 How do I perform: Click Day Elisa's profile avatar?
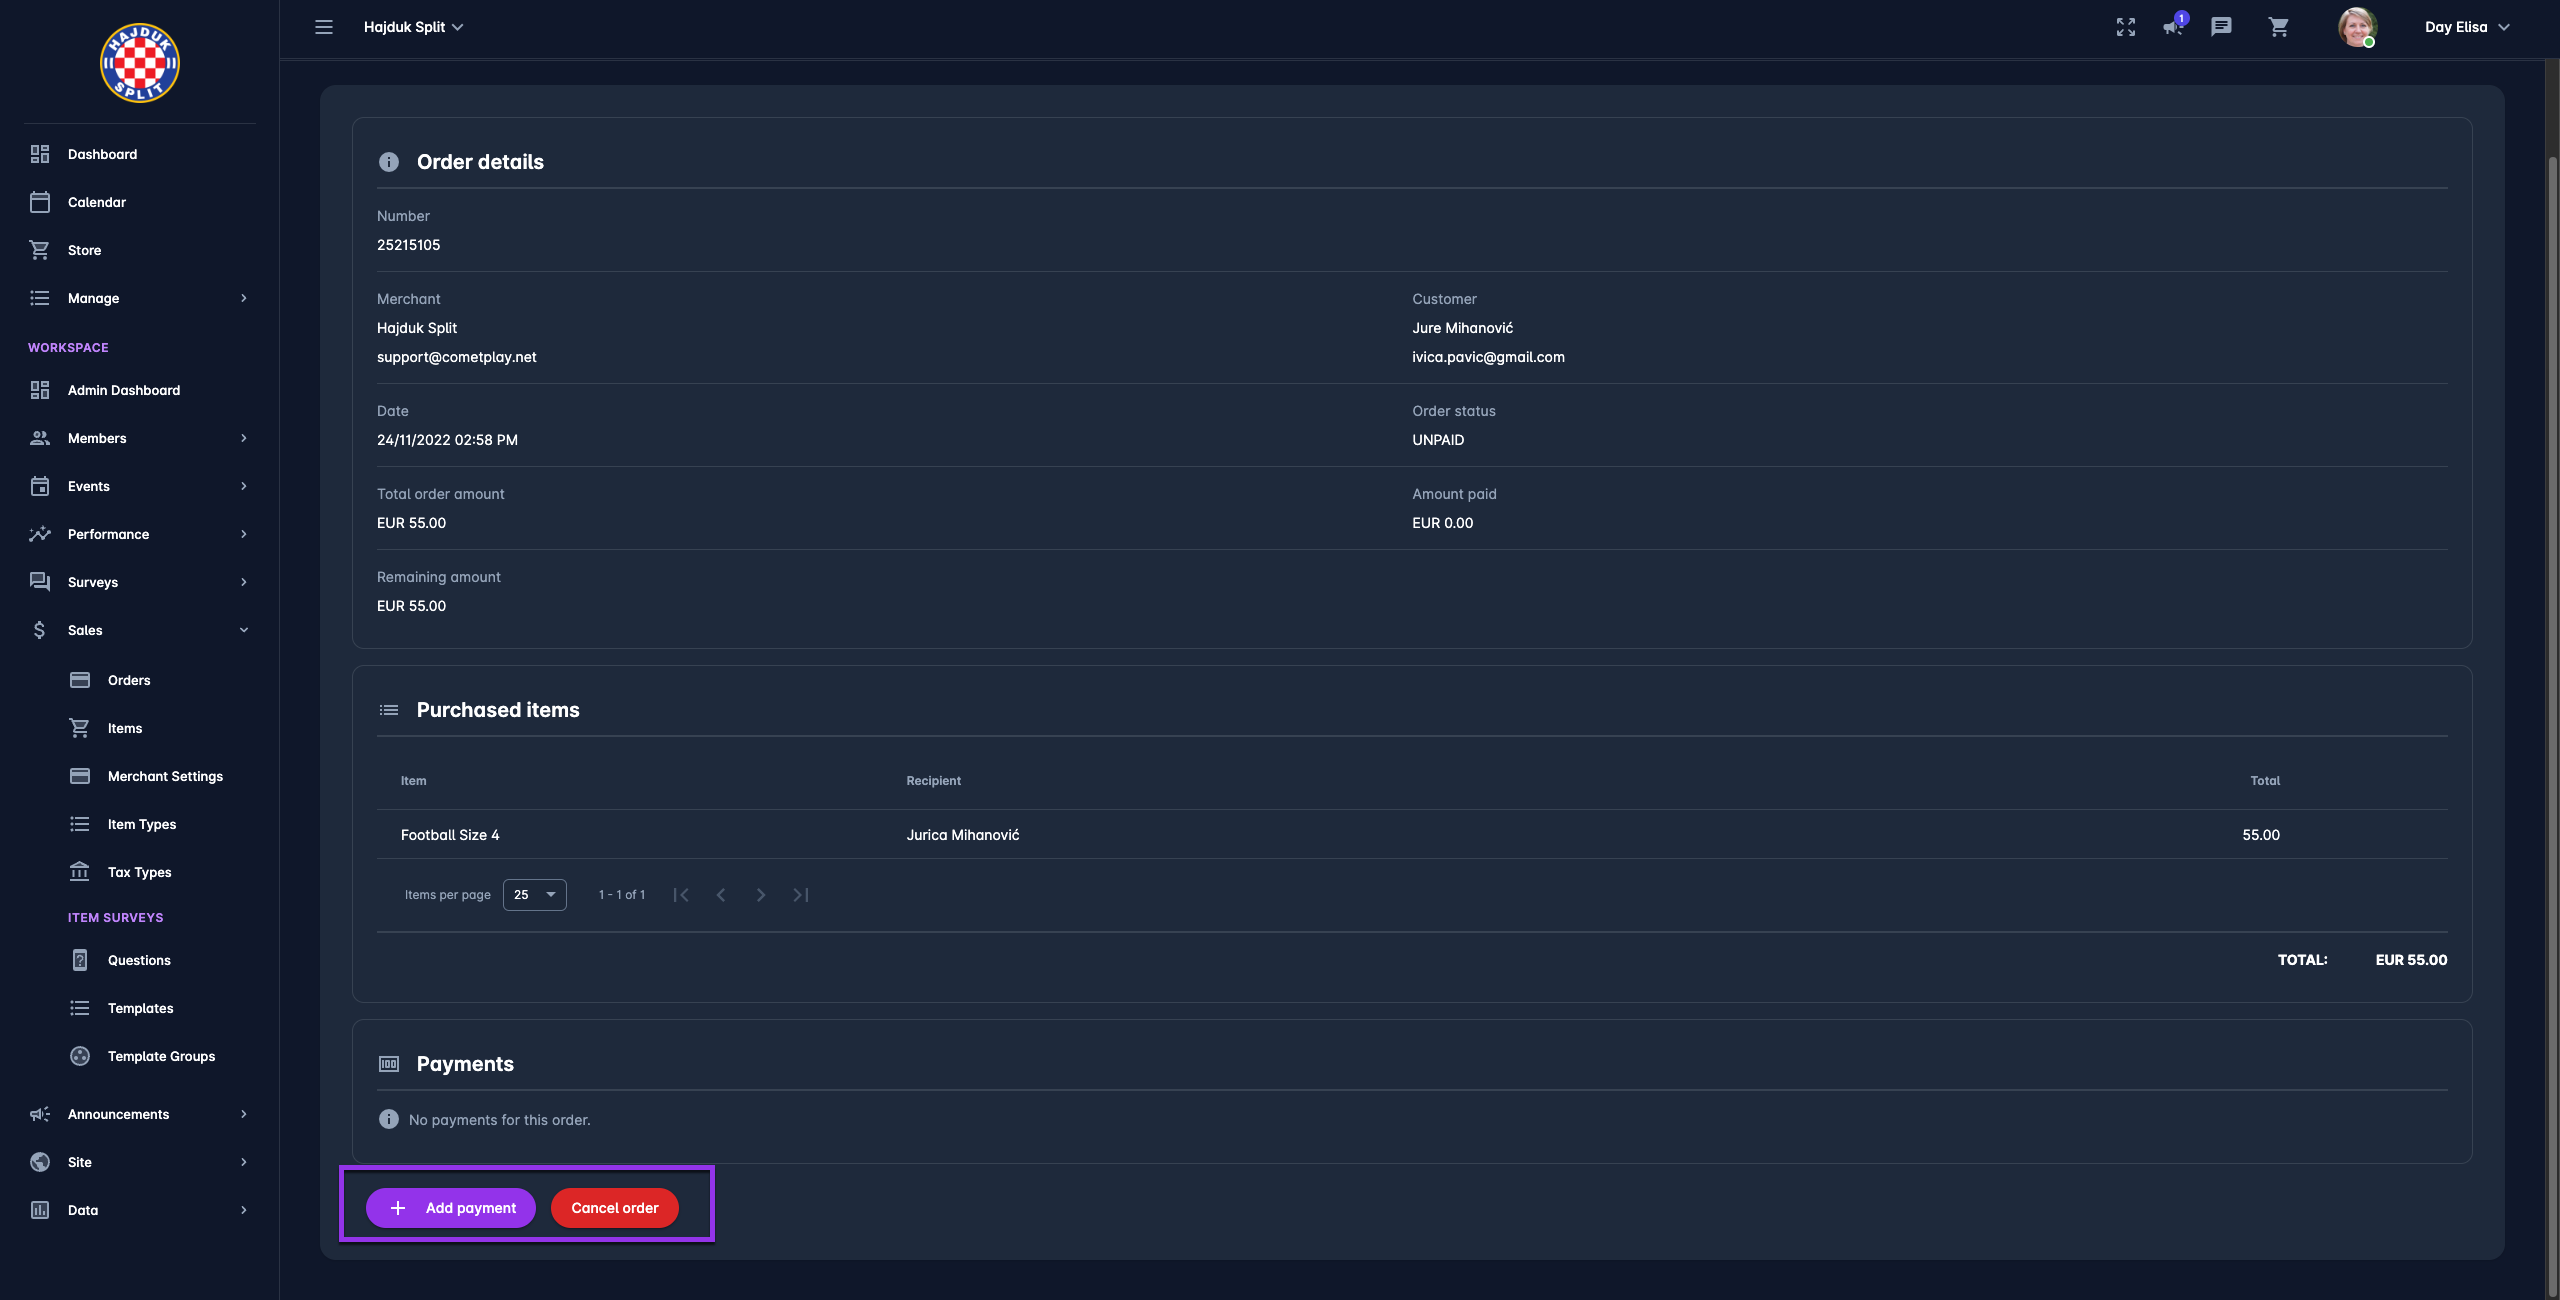[x=2356, y=27]
